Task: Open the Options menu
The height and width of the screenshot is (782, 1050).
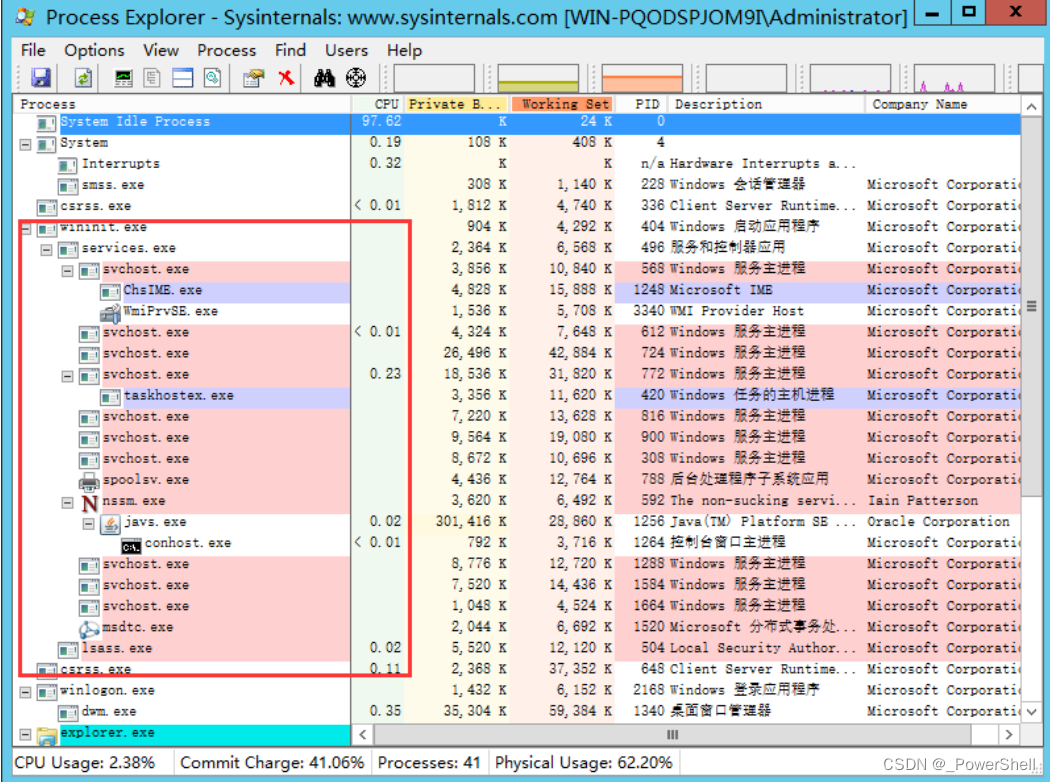Action: coord(94,50)
